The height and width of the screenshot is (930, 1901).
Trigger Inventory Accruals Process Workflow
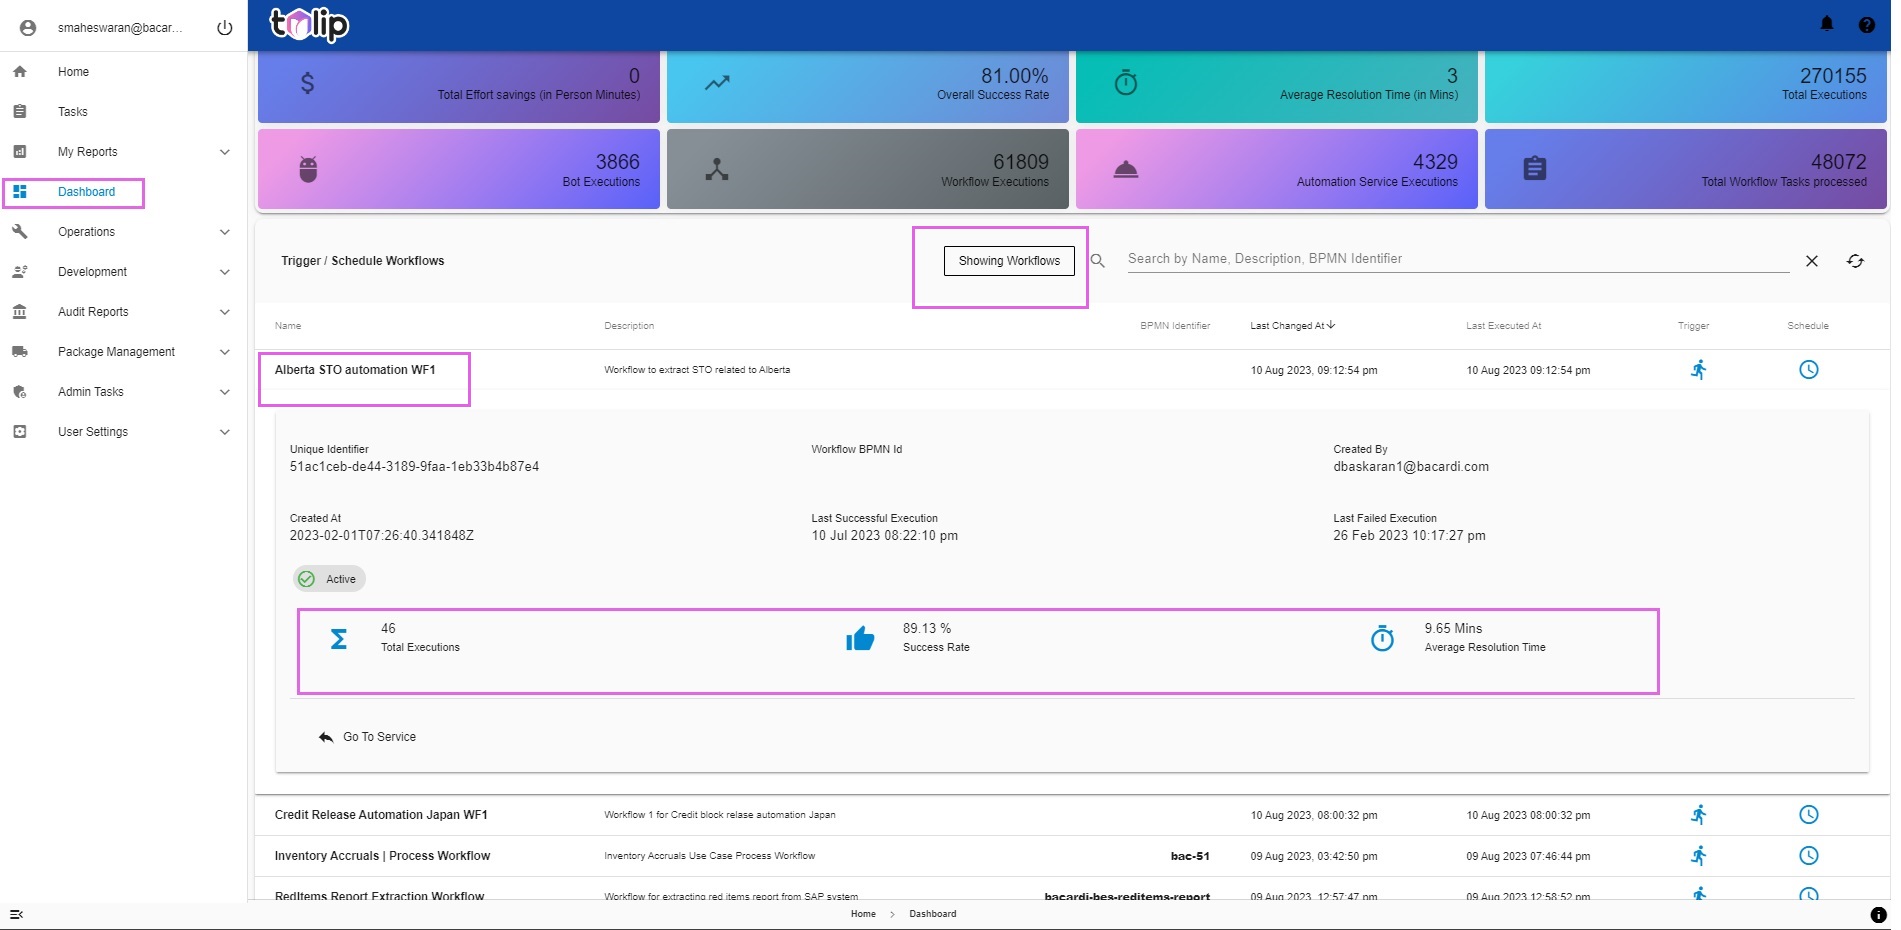click(x=1699, y=856)
